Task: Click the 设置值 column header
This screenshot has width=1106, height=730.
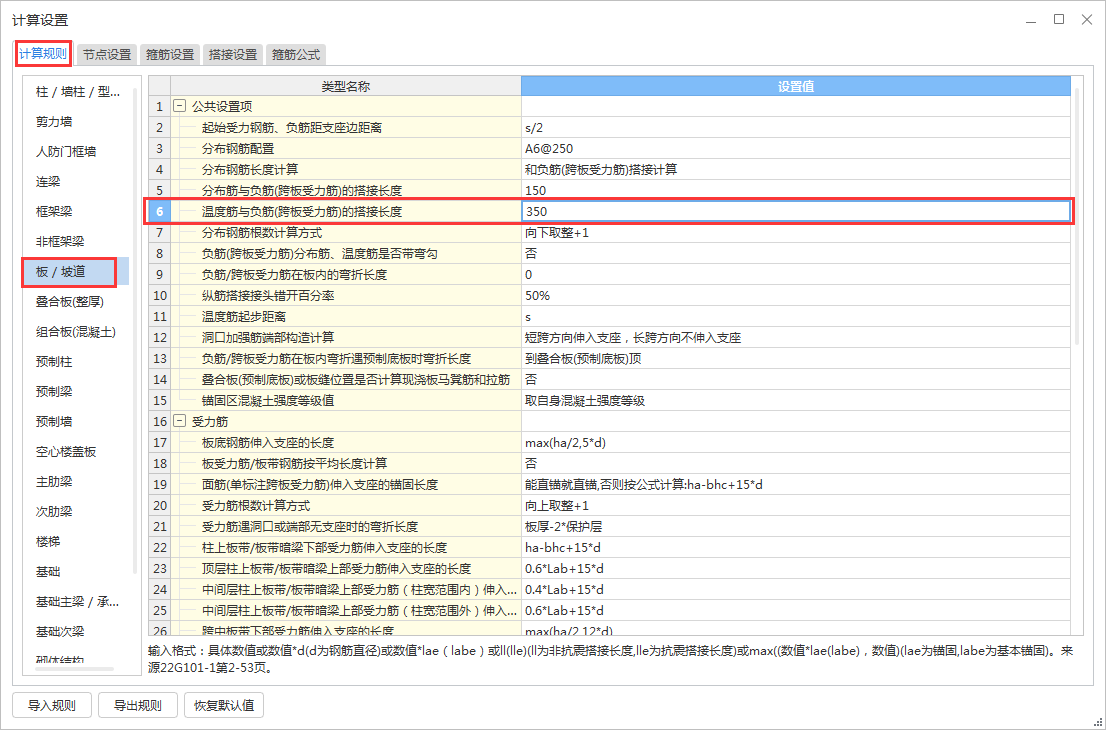Action: tap(796, 86)
